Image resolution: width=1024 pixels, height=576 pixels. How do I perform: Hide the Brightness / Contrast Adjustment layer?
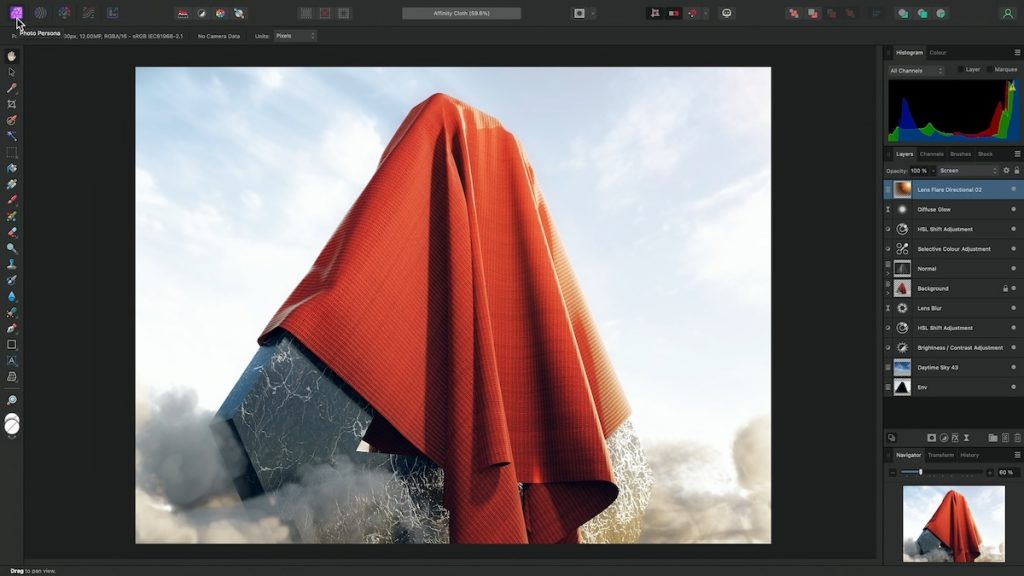pyautogui.click(x=1014, y=347)
